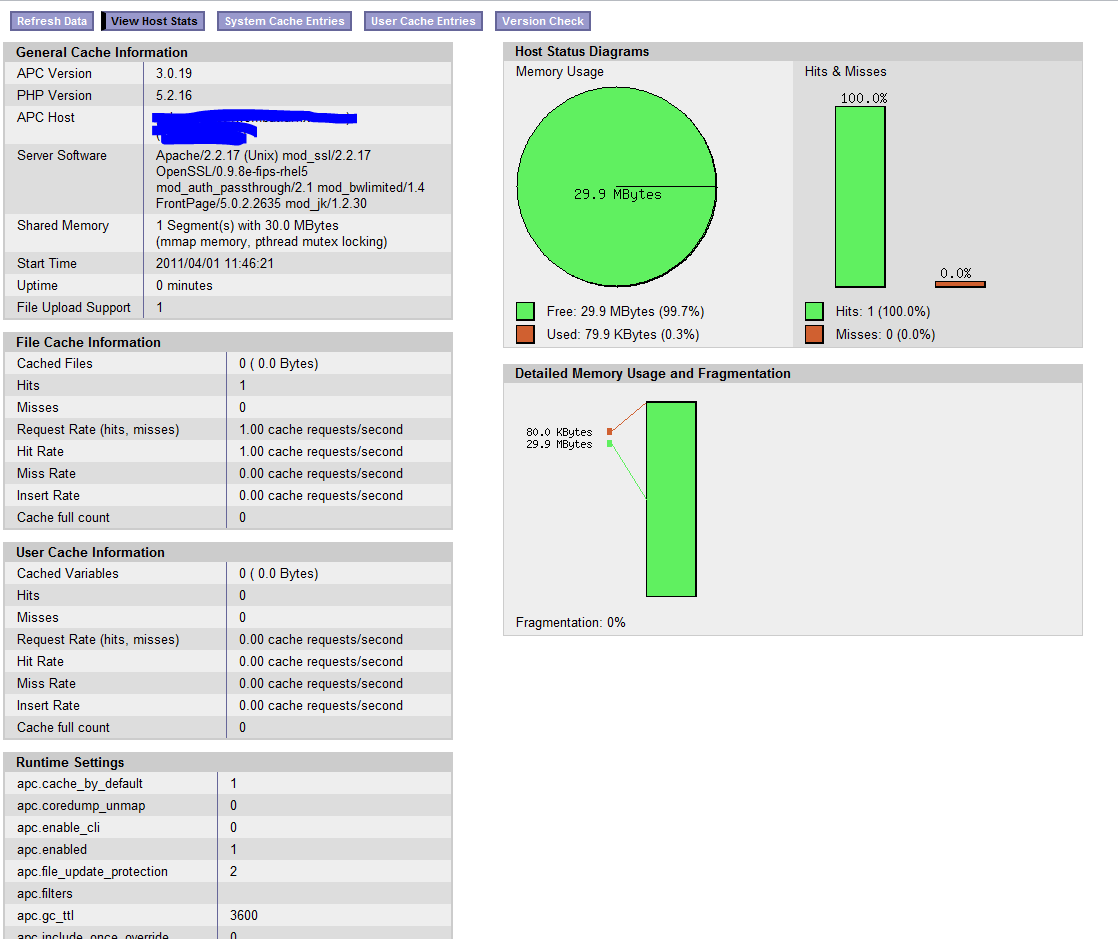
Task: Click the green Free memory legend swatch
Action: pos(525,312)
